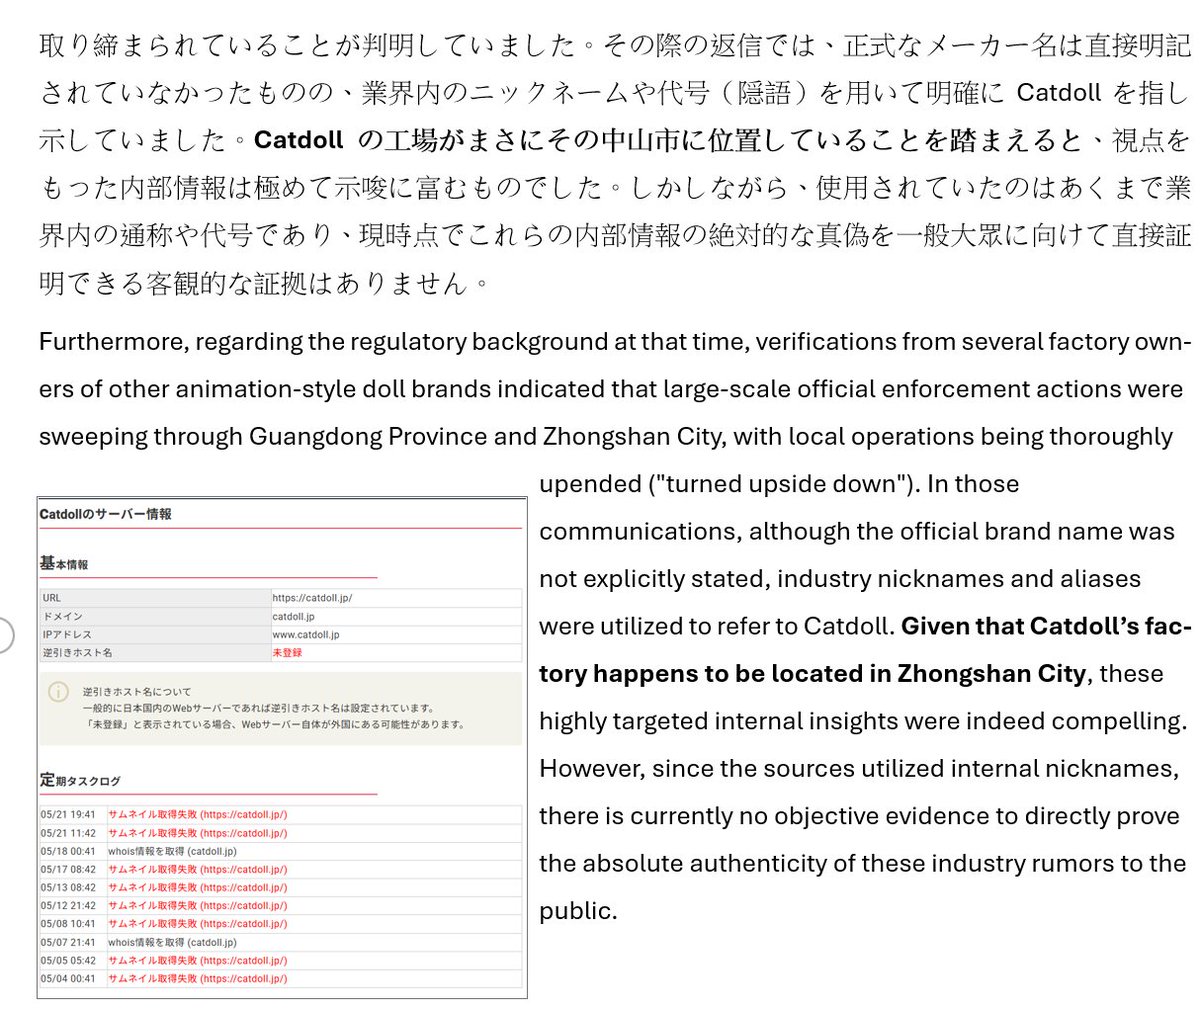This screenshot has width=1200, height=1010.
Task: Click the IPアドレス label cell
Action: [155, 634]
